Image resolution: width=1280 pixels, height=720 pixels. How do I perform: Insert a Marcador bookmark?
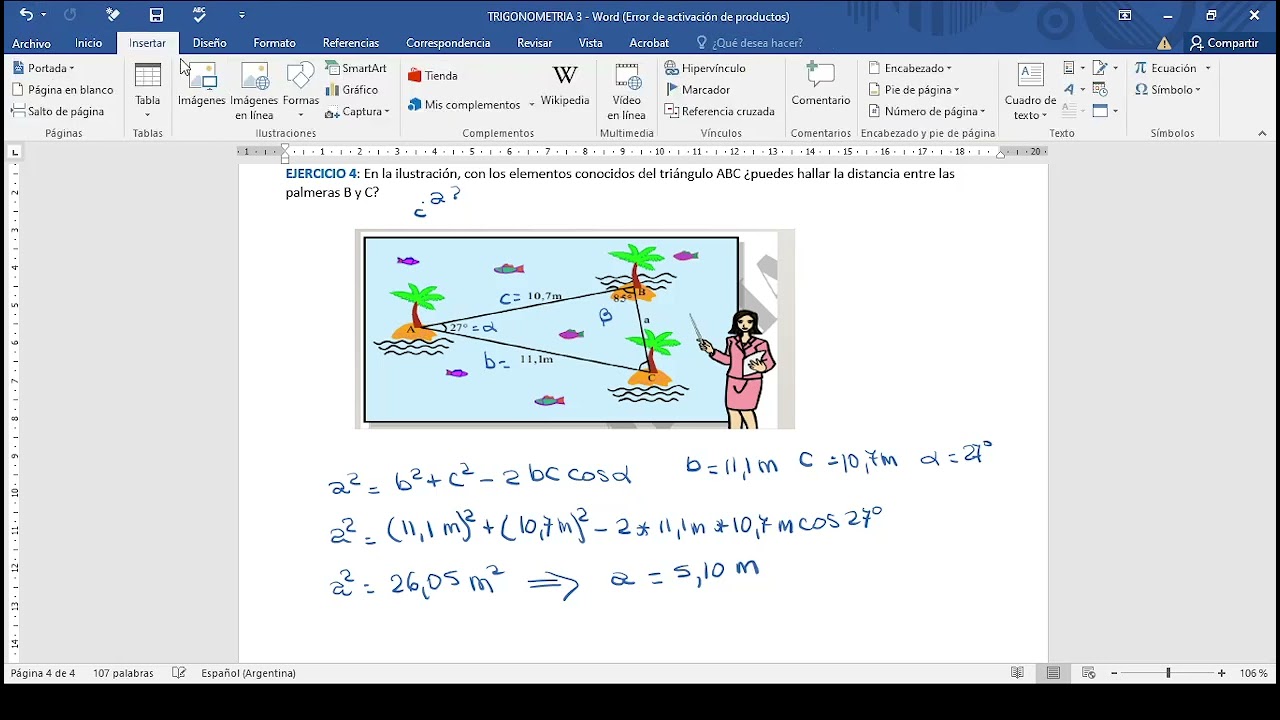coord(698,90)
